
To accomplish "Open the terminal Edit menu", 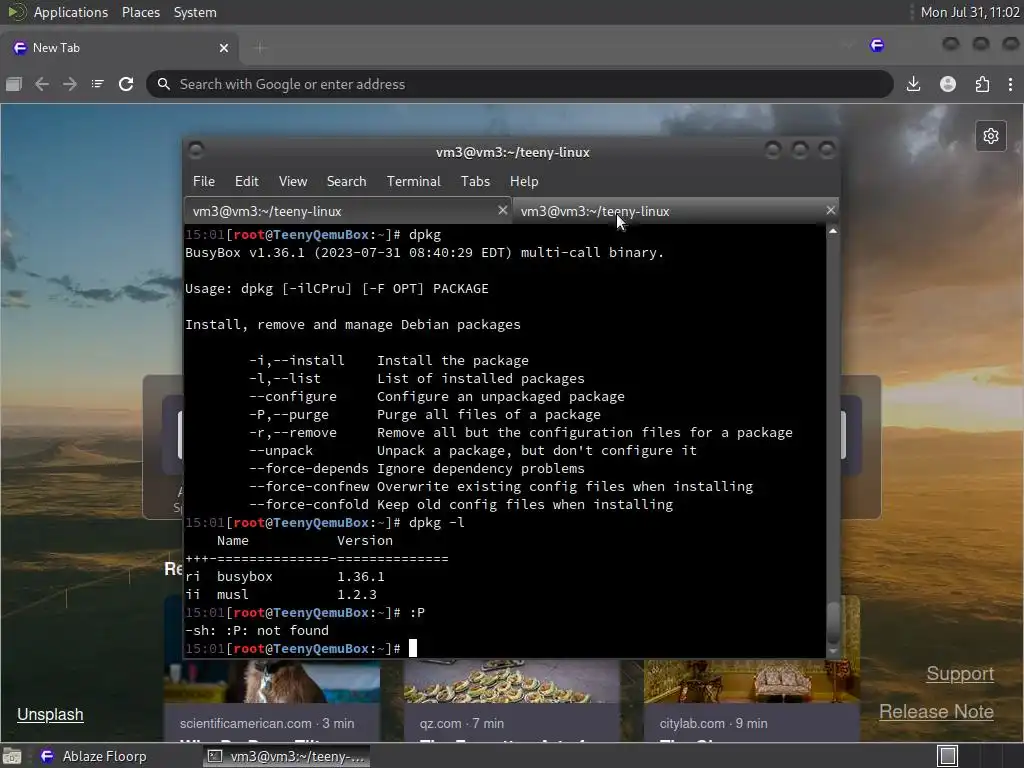I will coord(247,182).
